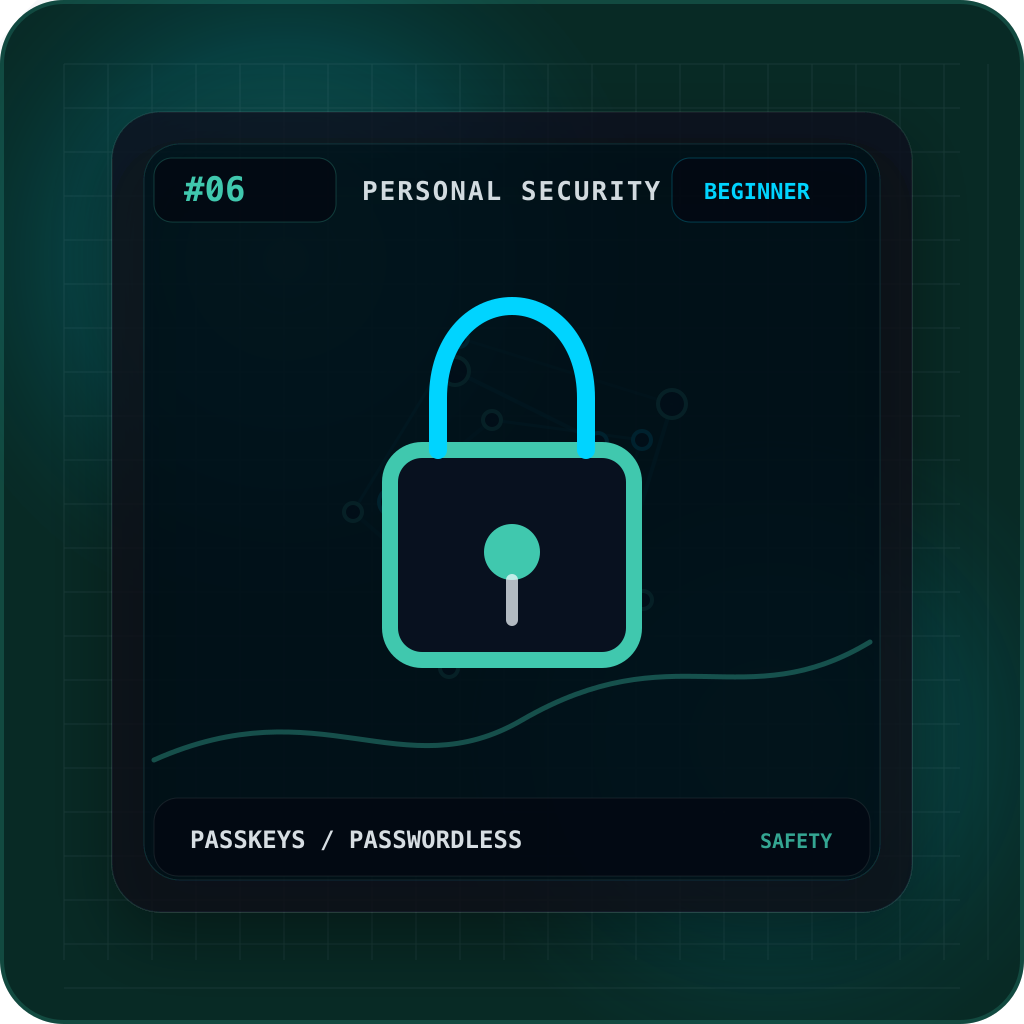
Task: Click the faint node inside the shackle arch
Action: 492,419
